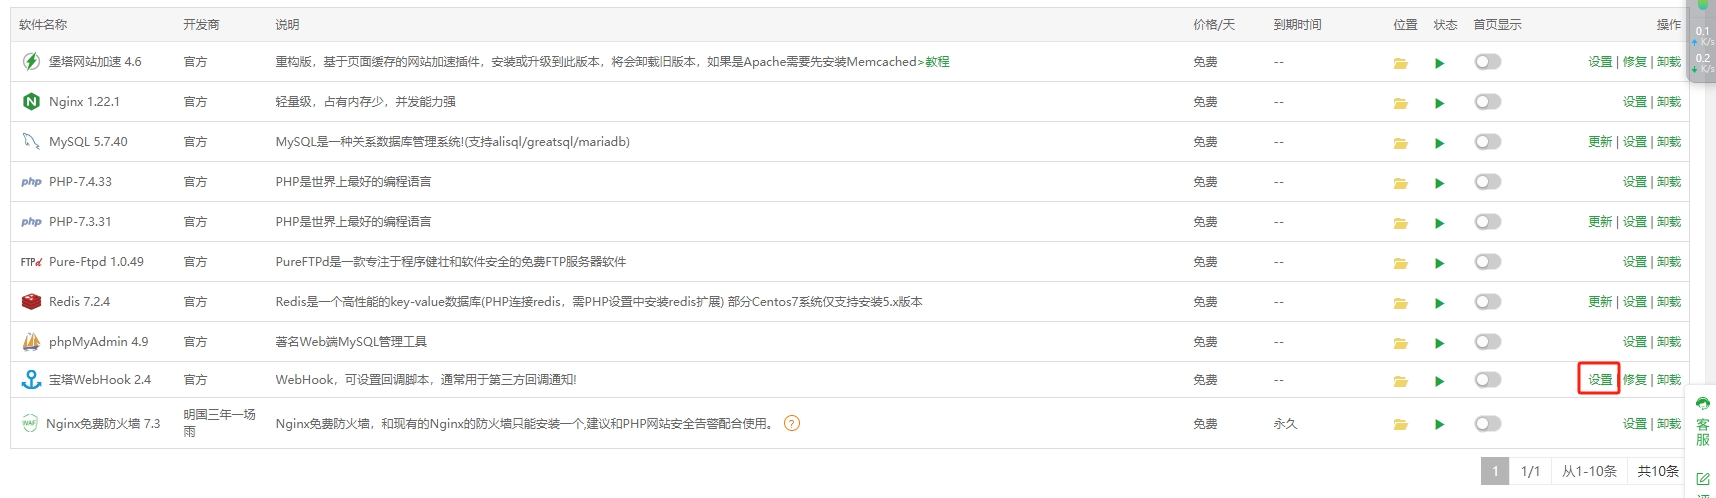Image resolution: width=1716 pixels, height=498 pixels.
Task: Click the question mark help icon
Action: click(792, 423)
